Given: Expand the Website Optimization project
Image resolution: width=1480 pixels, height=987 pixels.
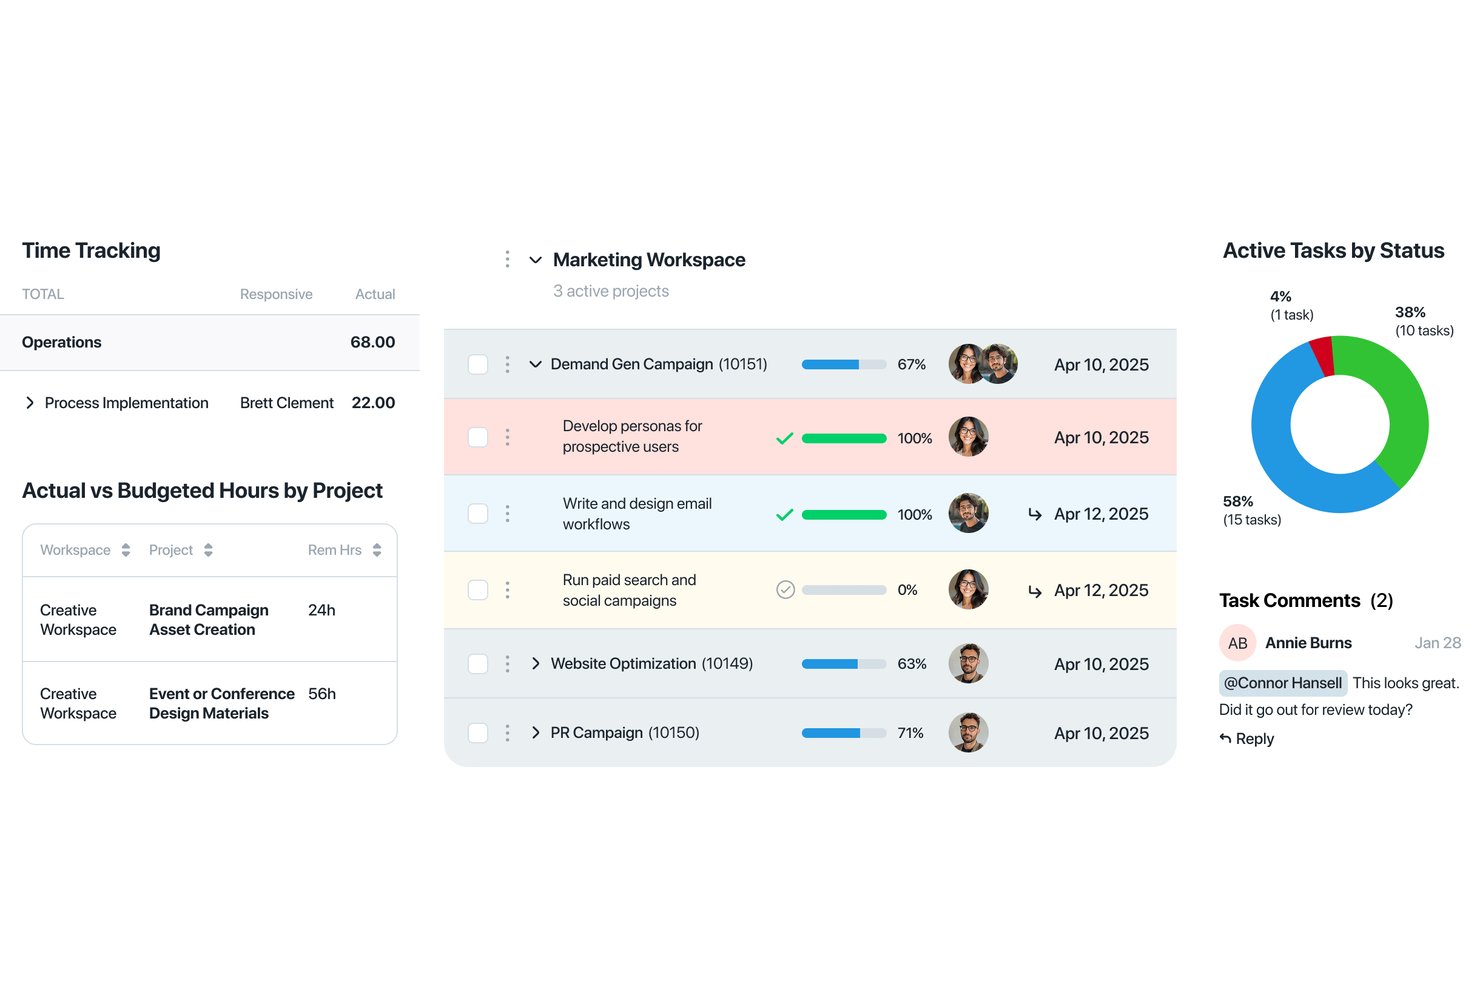Looking at the screenshot, I should (x=535, y=664).
